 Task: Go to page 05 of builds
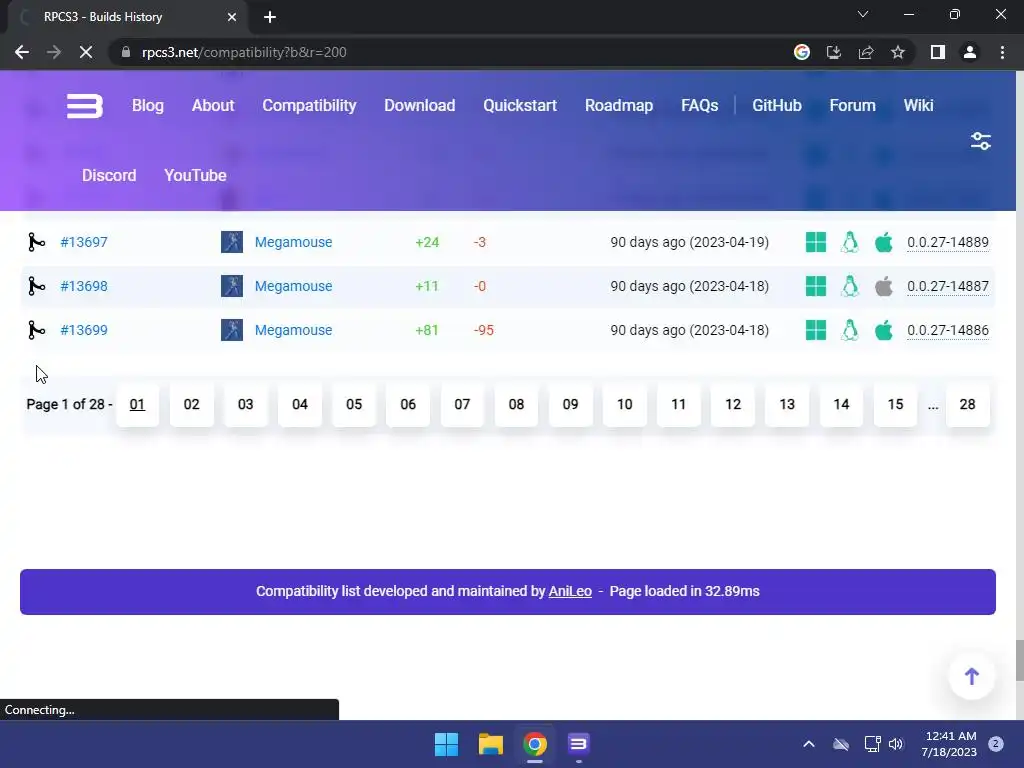[x=354, y=405]
